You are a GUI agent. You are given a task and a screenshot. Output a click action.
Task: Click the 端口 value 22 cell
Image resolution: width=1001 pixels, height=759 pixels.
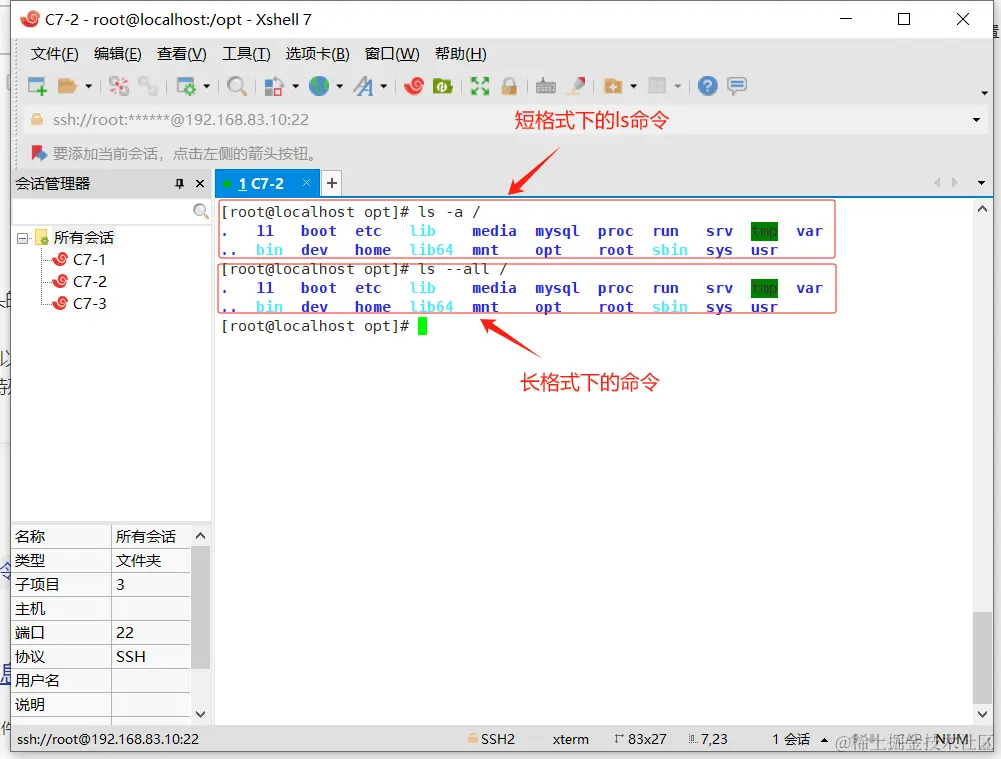(x=151, y=633)
